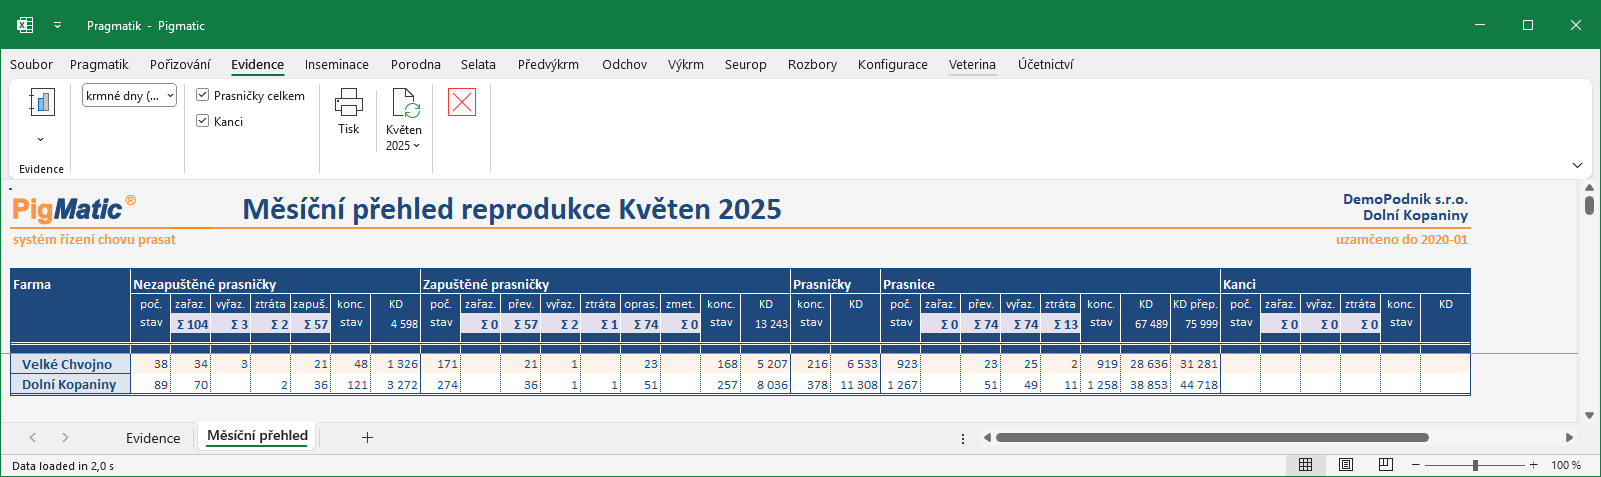Click the vertical scrollbar thumb
The height and width of the screenshot is (477, 1601).
(x=1589, y=205)
